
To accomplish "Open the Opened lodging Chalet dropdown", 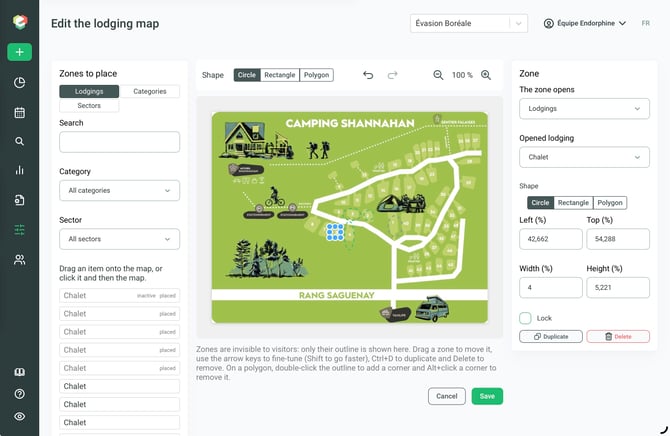I will (x=584, y=157).
